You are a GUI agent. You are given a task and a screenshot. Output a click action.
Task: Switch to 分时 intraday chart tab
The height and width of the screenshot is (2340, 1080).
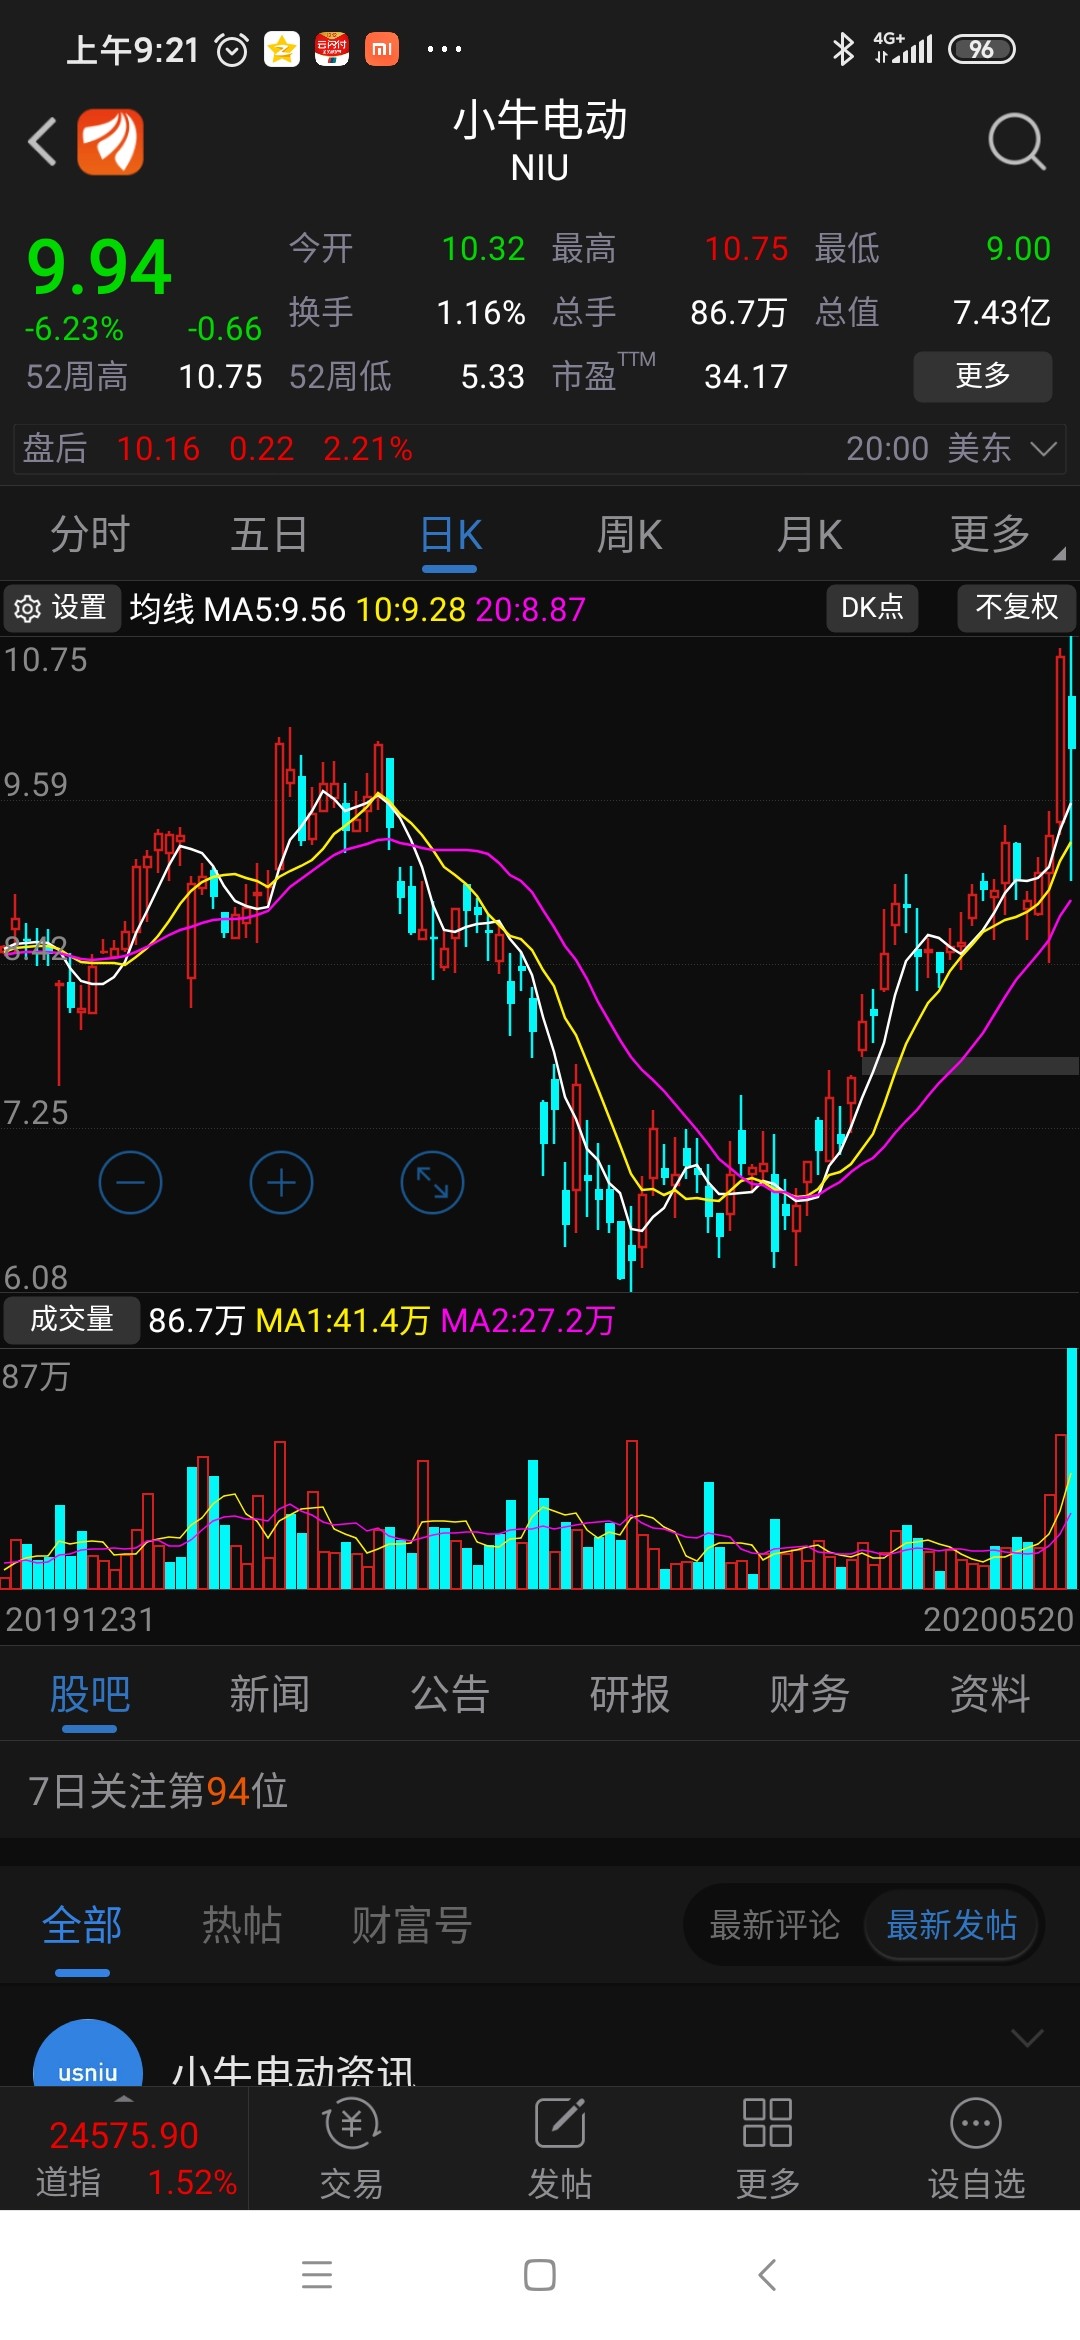pyautogui.click(x=90, y=534)
